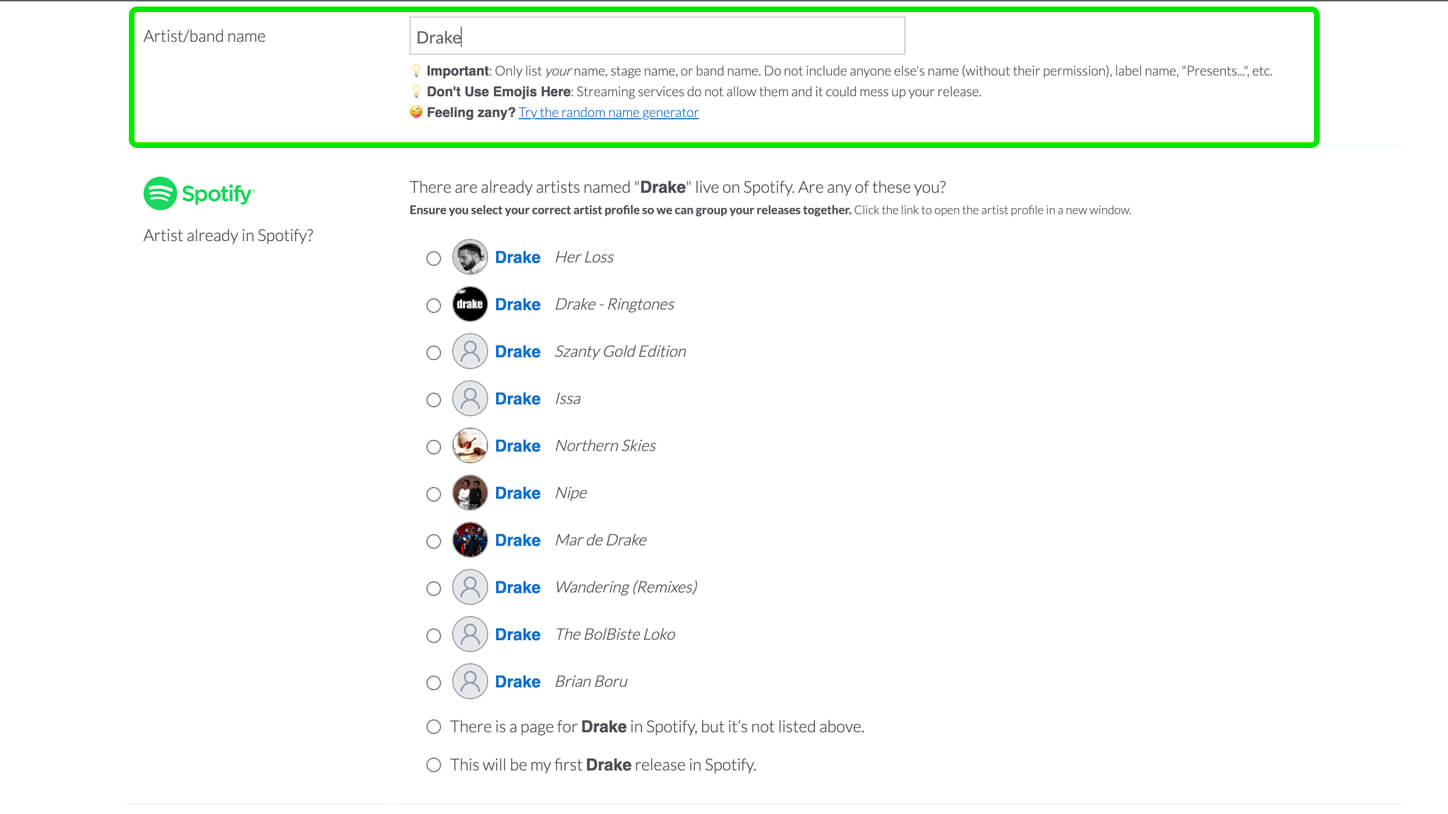Open Drake link next to Northern Skies
The image size is (1448, 814).
(518, 446)
